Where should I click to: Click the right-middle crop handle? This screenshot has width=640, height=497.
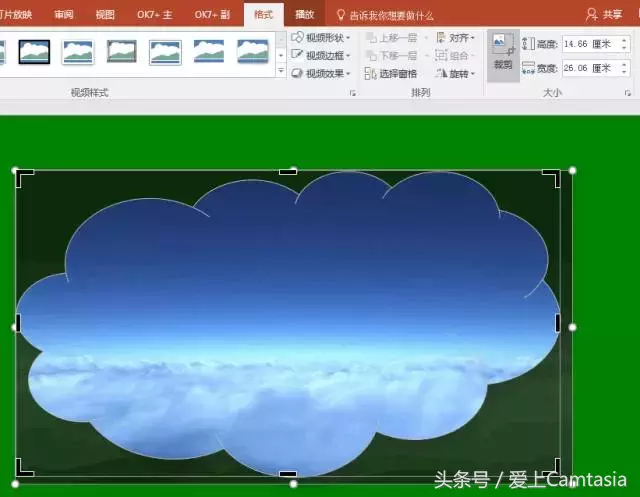pos(558,322)
